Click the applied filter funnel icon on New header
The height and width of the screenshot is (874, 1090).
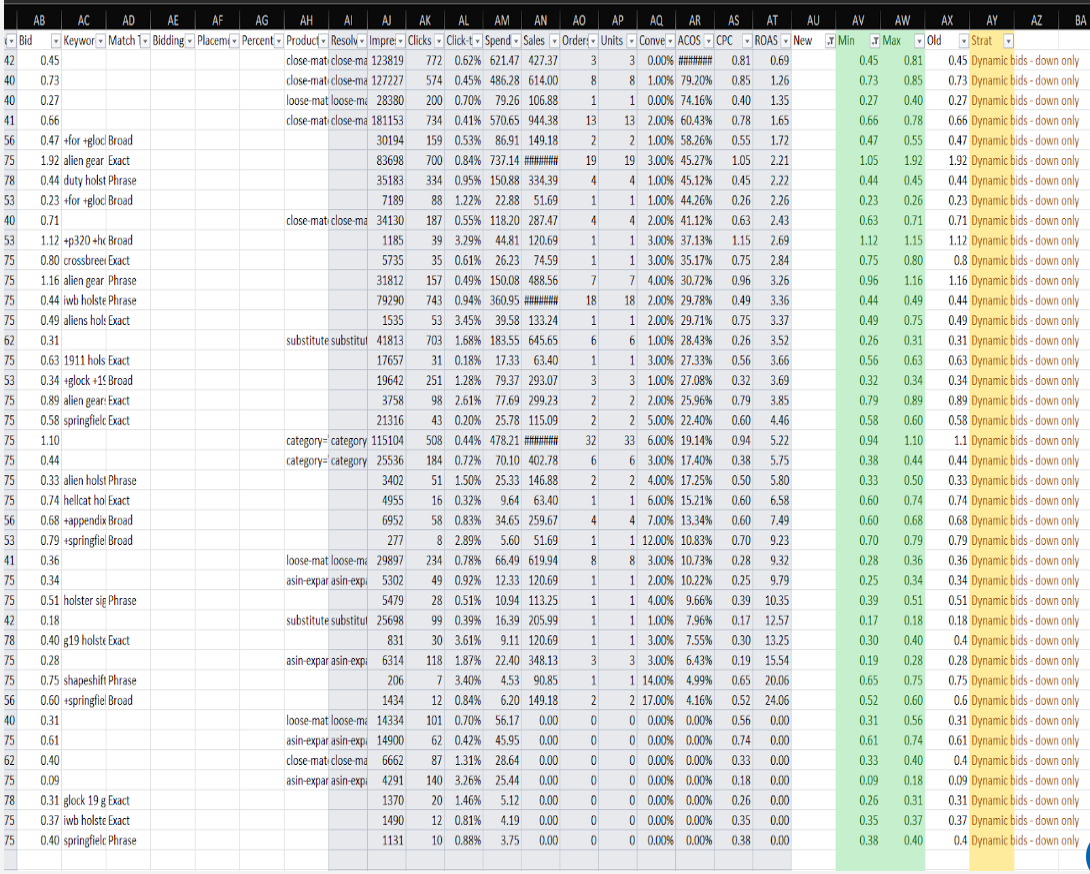pos(828,41)
